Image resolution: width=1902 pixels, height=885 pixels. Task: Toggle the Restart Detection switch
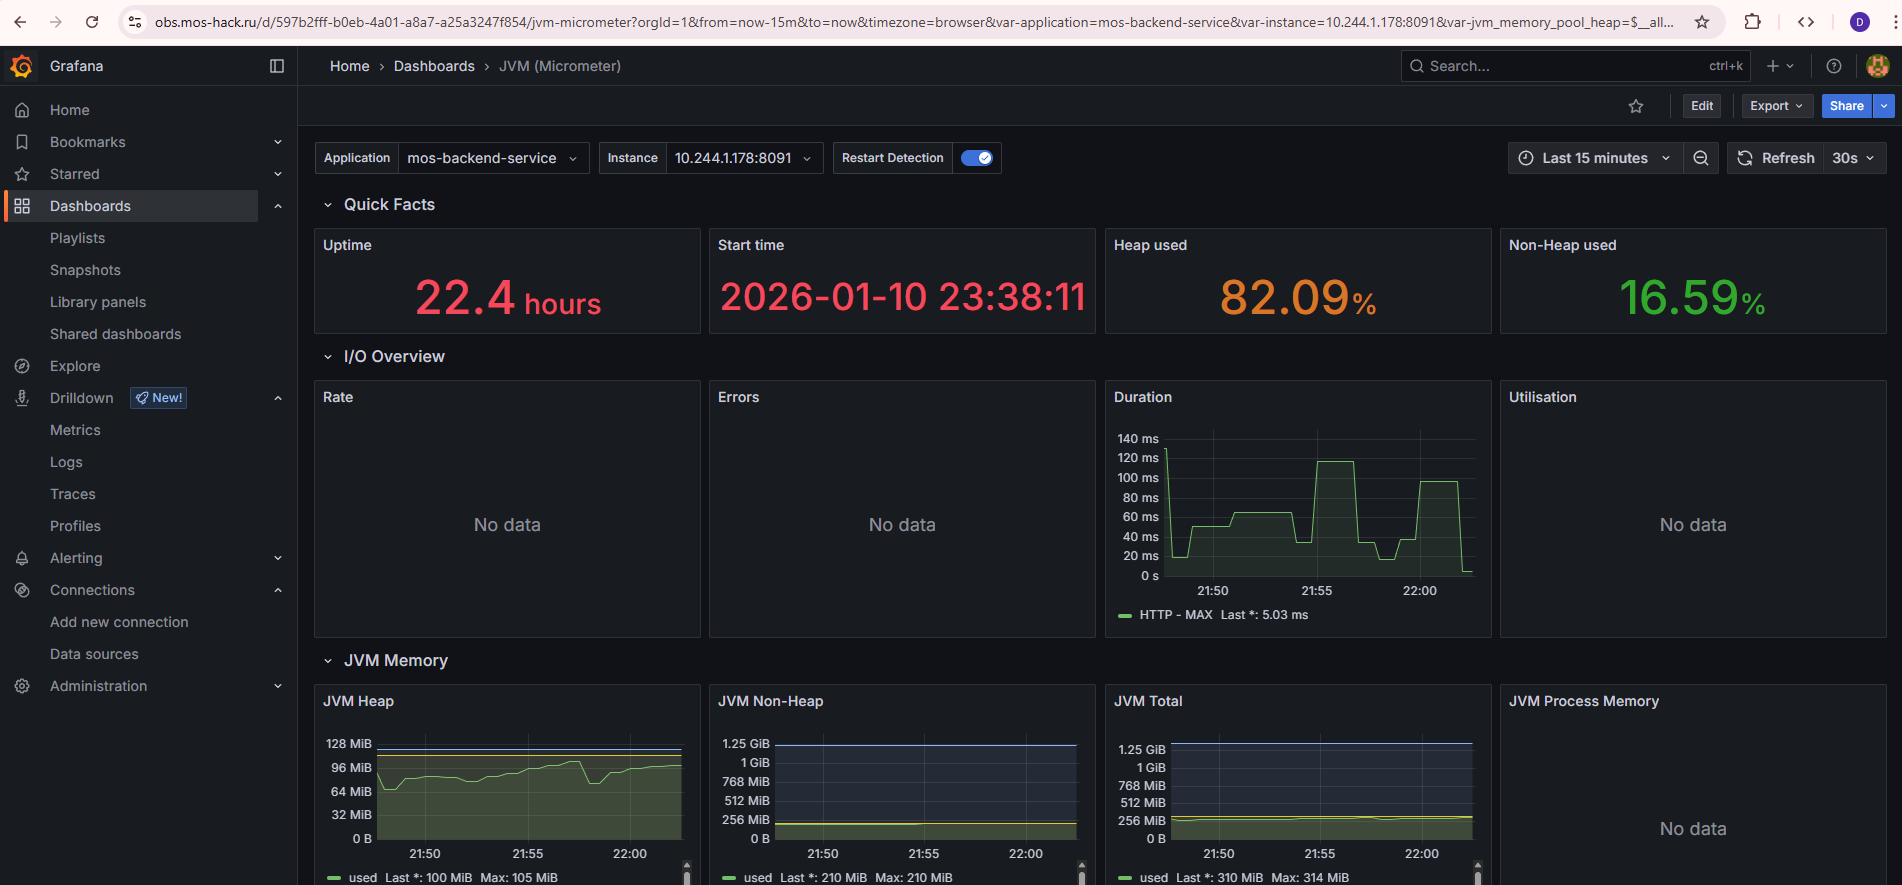tap(976, 158)
